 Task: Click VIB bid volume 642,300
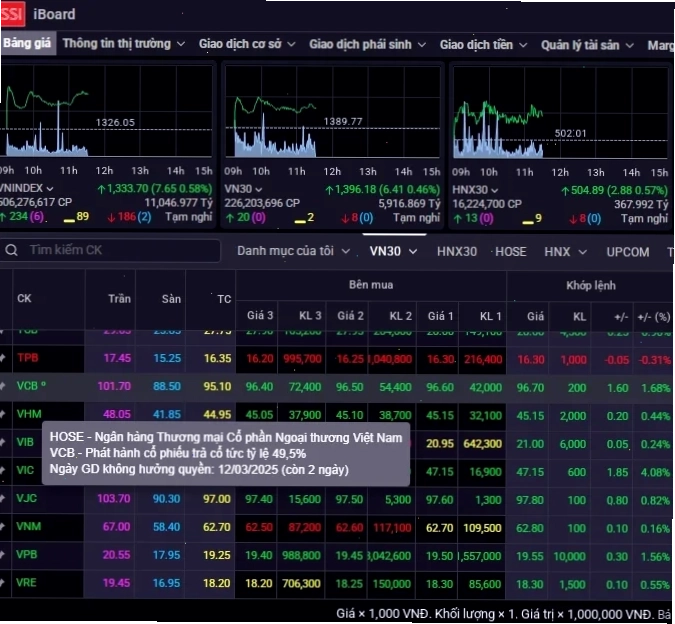[483, 444]
